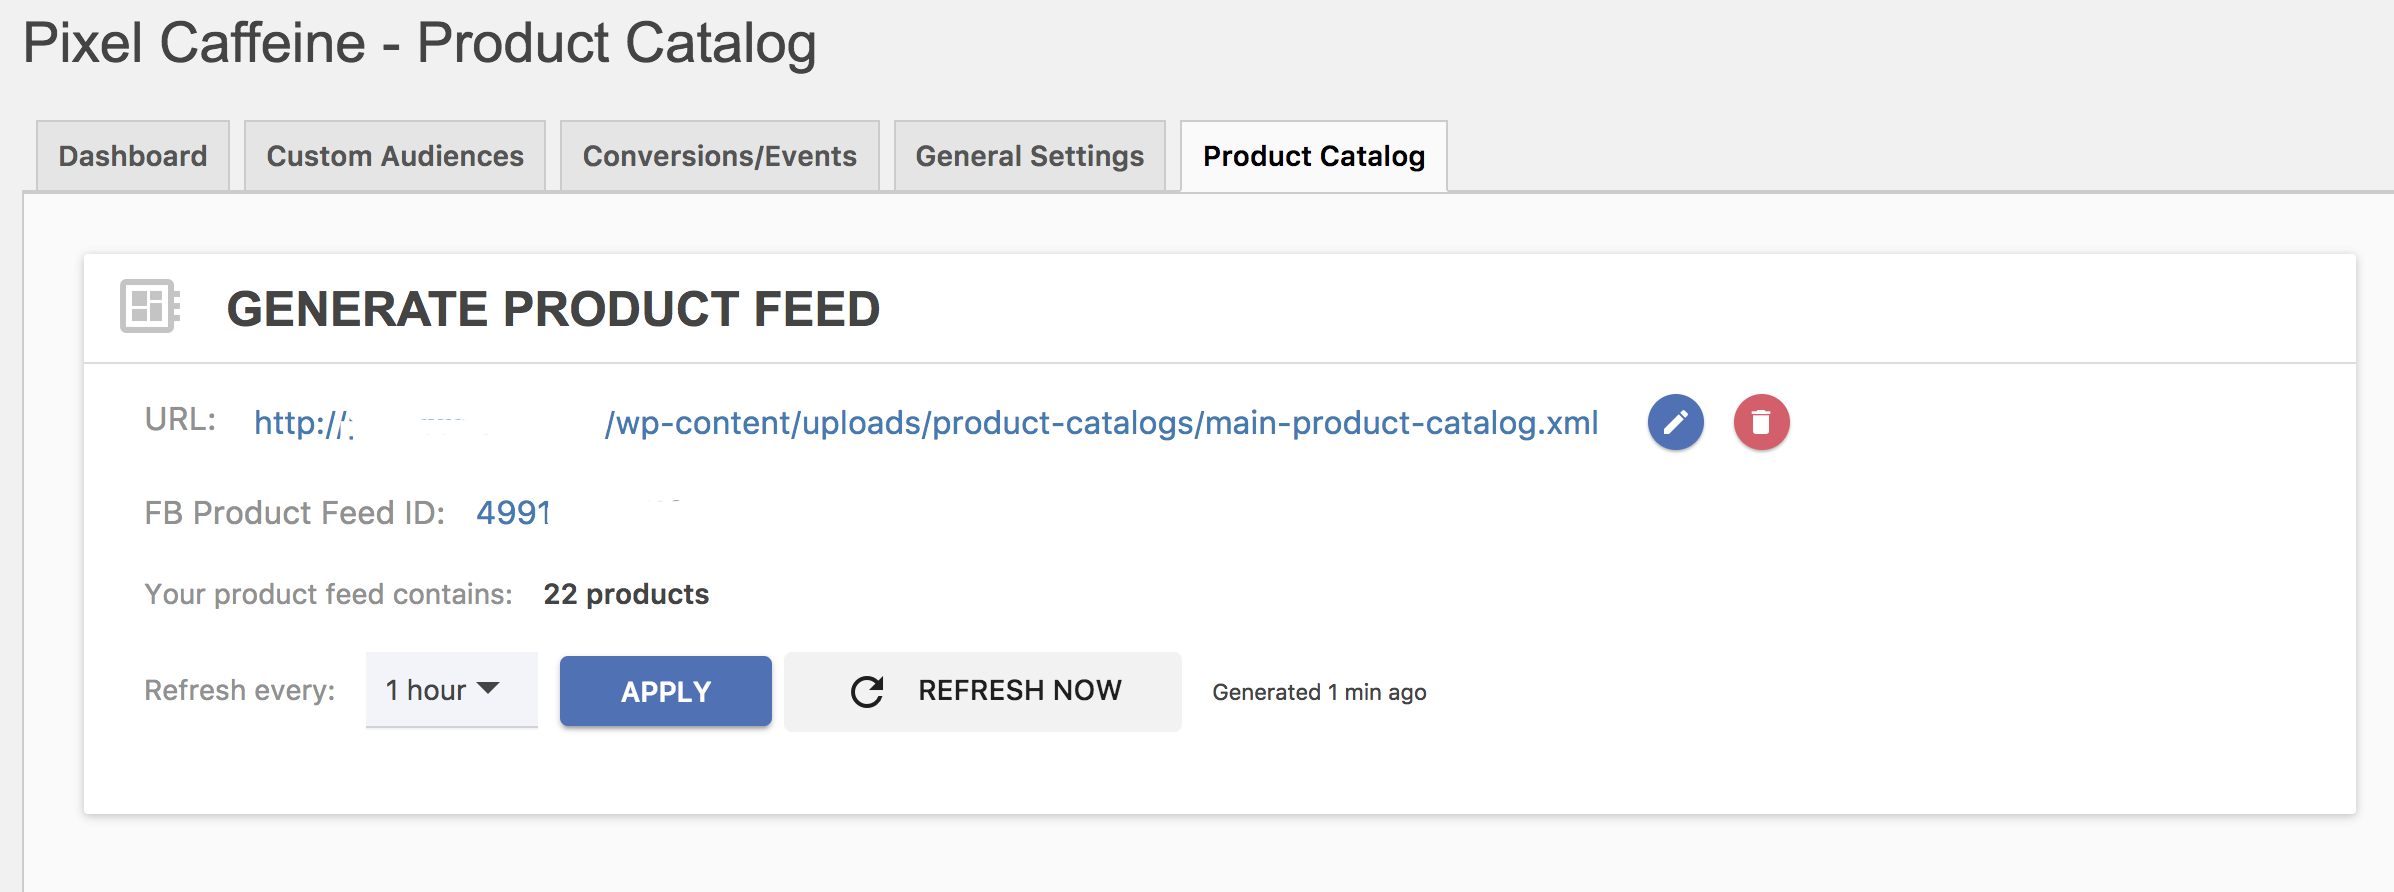The width and height of the screenshot is (2394, 892).
Task: Click the circular refresh arrow icon
Action: pos(867,692)
